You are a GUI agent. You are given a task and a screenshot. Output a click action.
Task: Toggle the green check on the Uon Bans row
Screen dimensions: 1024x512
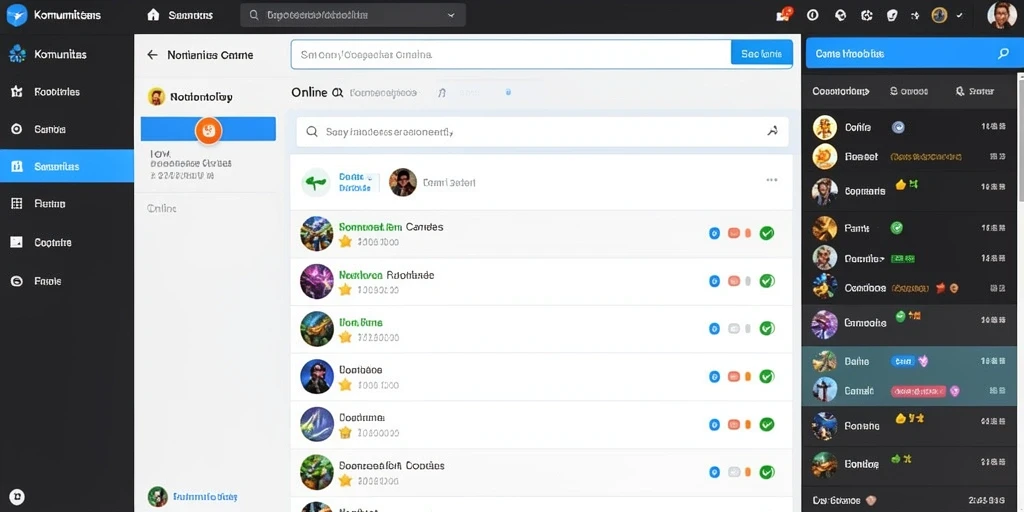pos(767,328)
